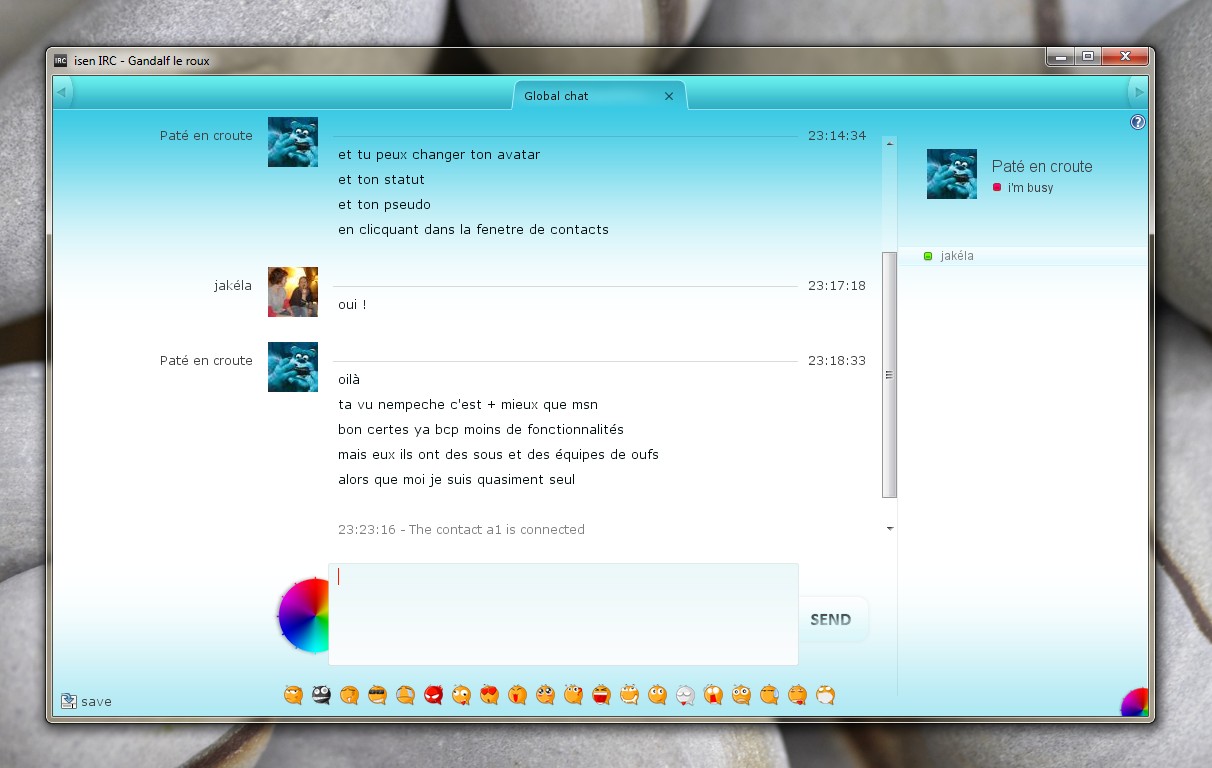Viewport: 1212px width, 768px height.
Task: Click the chat scrollbar thumb
Action: pos(889,375)
